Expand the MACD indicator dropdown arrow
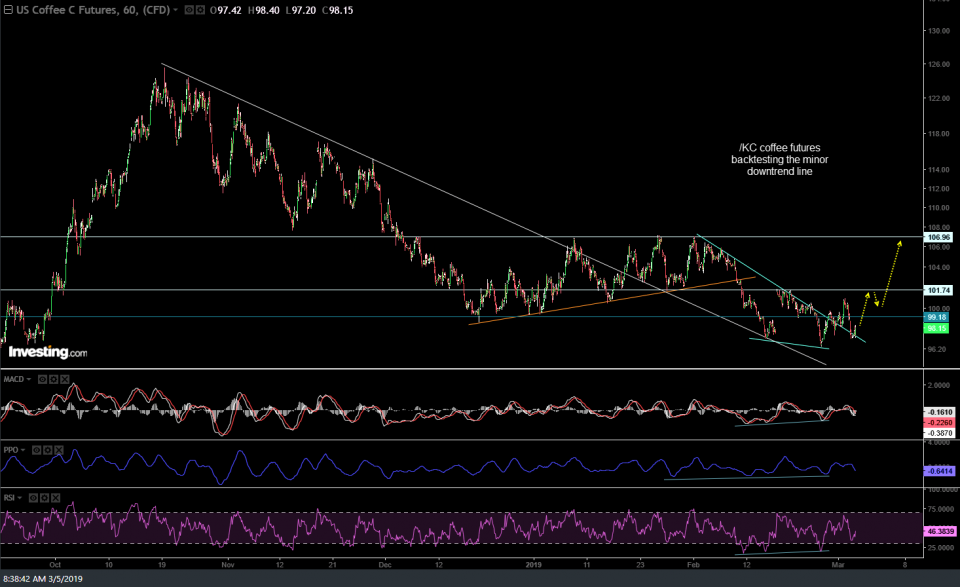The width and height of the screenshot is (960, 587). pyautogui.click(x=30, y=380)
